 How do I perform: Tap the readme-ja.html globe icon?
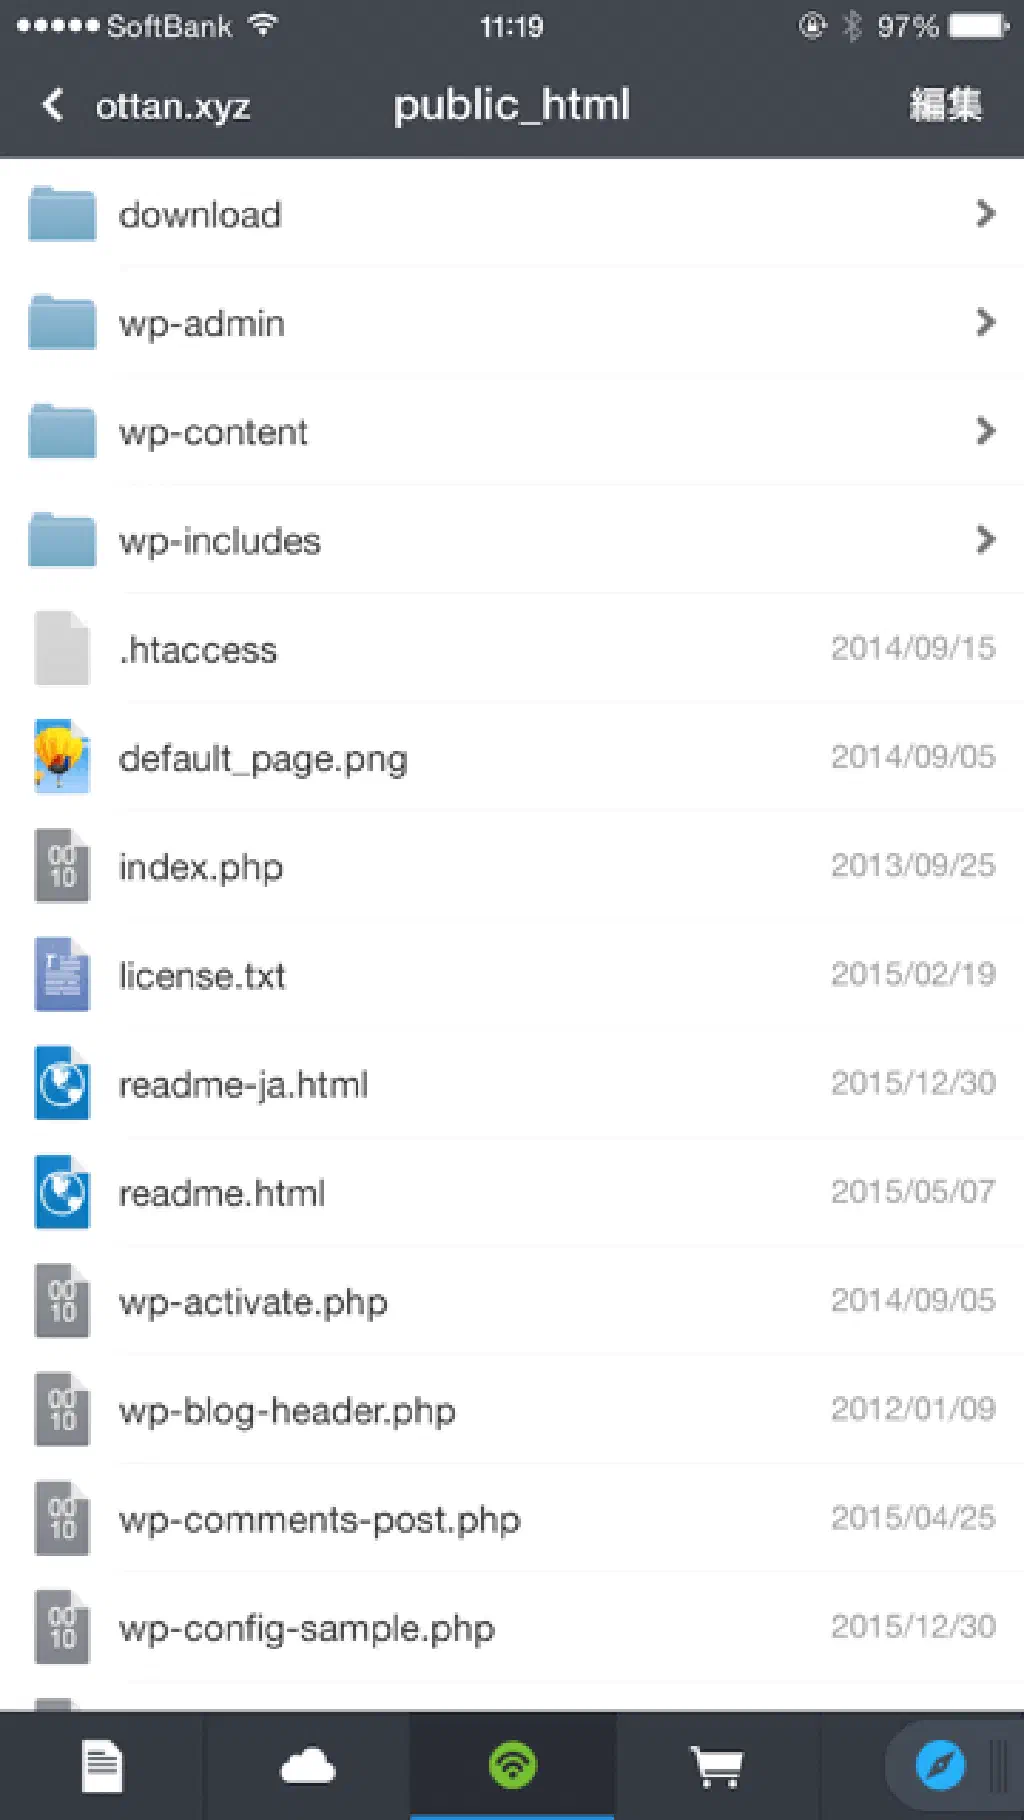(x=62, y=1084)
